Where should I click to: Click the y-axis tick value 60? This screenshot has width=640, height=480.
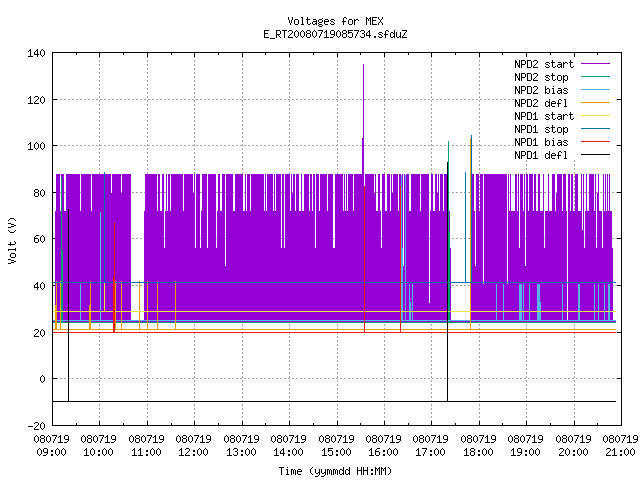click(39, 239)
